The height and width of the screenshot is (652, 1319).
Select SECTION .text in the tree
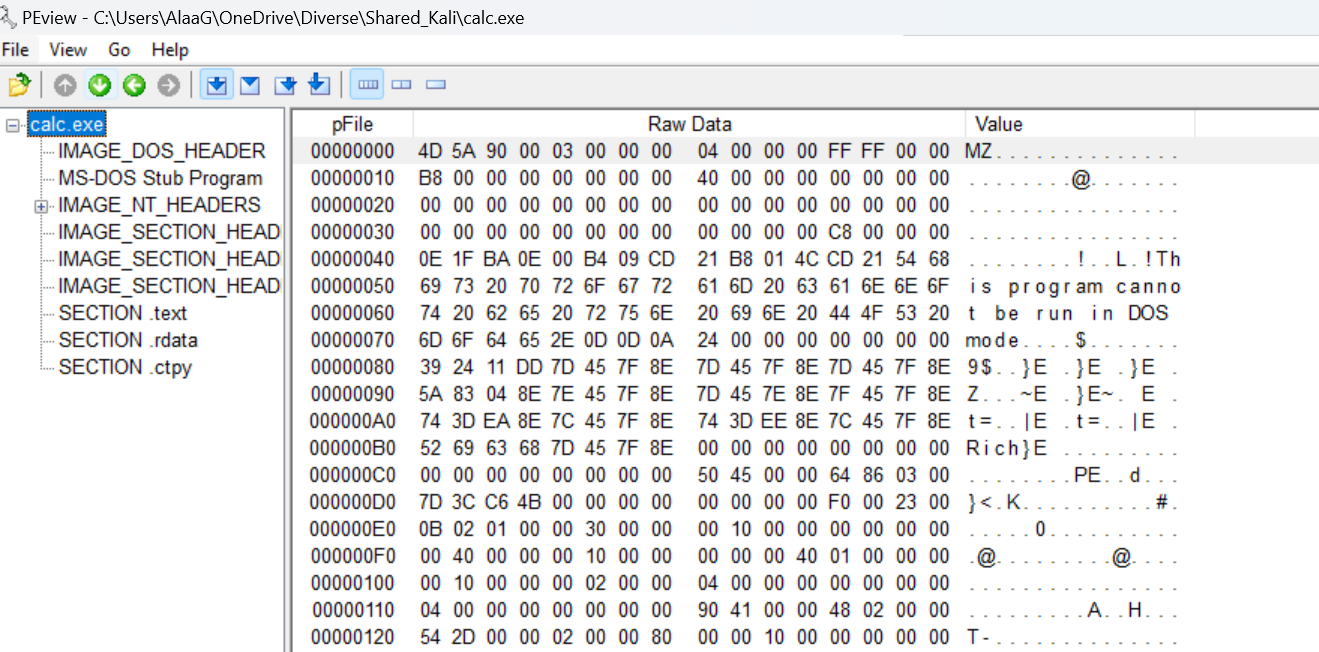pos(122,313)
